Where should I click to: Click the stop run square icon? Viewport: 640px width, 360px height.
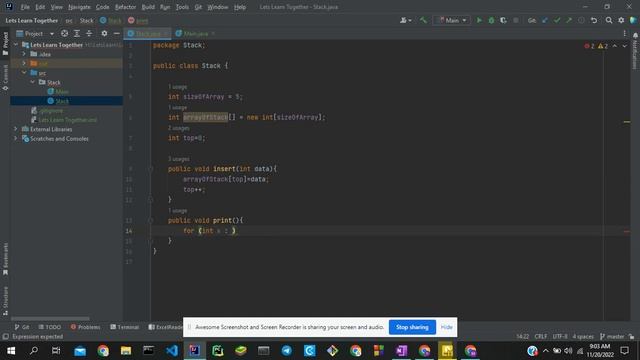coord(516,20)
